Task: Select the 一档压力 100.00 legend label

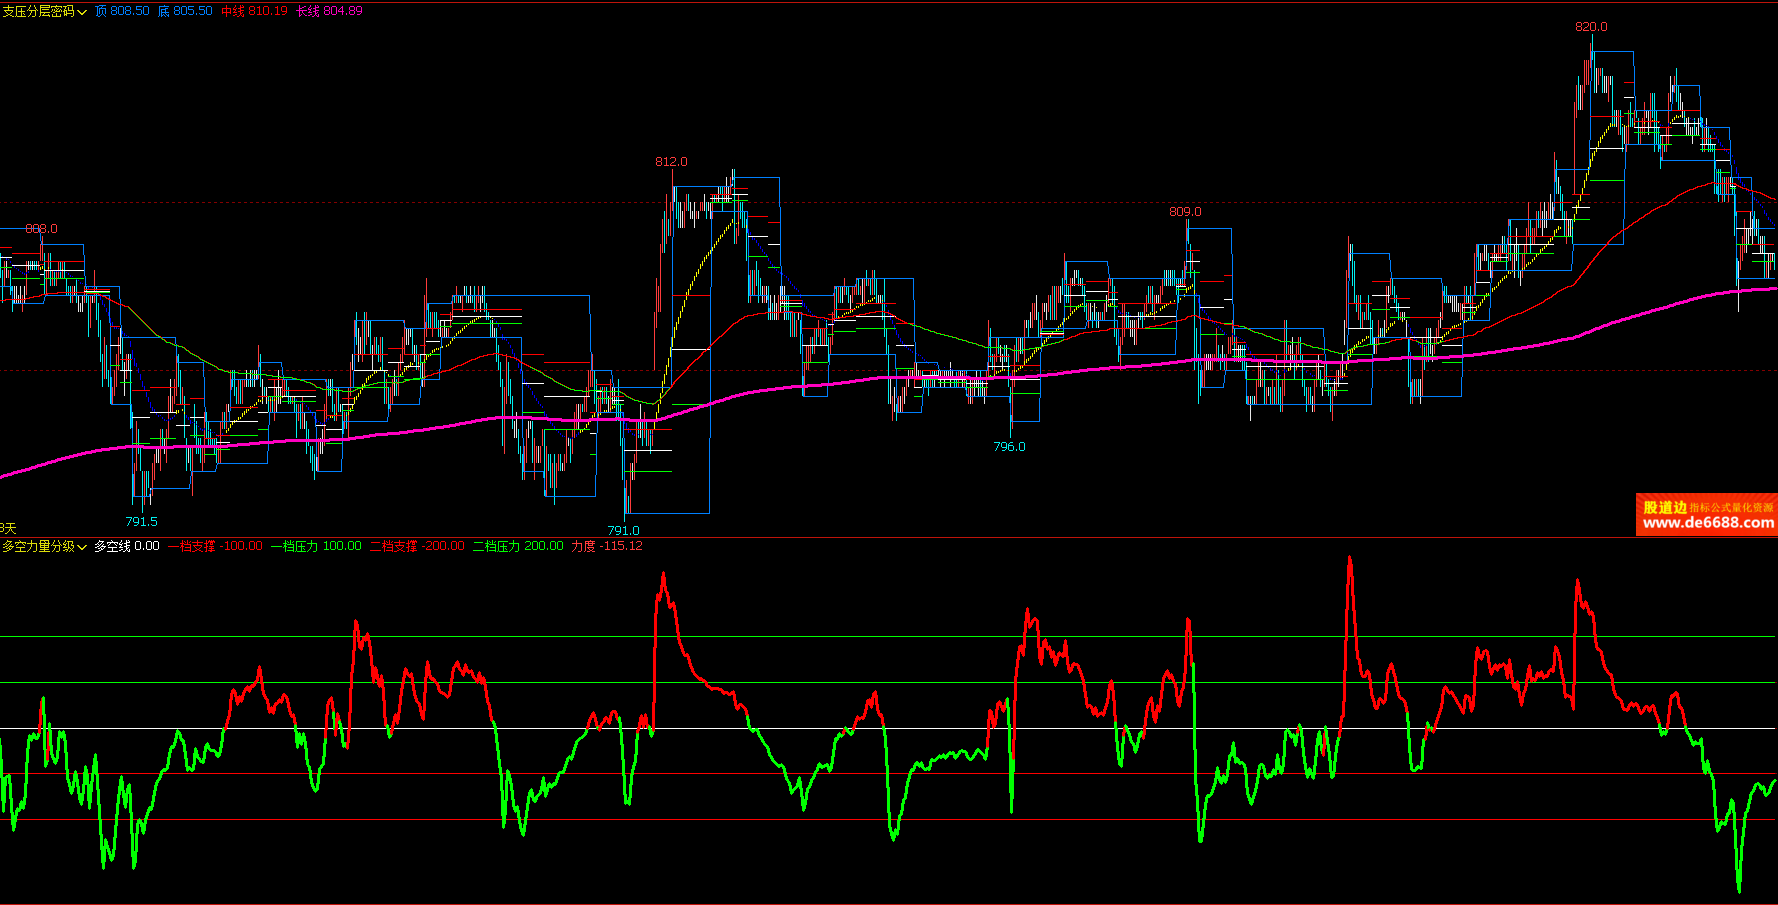Action: (316, 546)
